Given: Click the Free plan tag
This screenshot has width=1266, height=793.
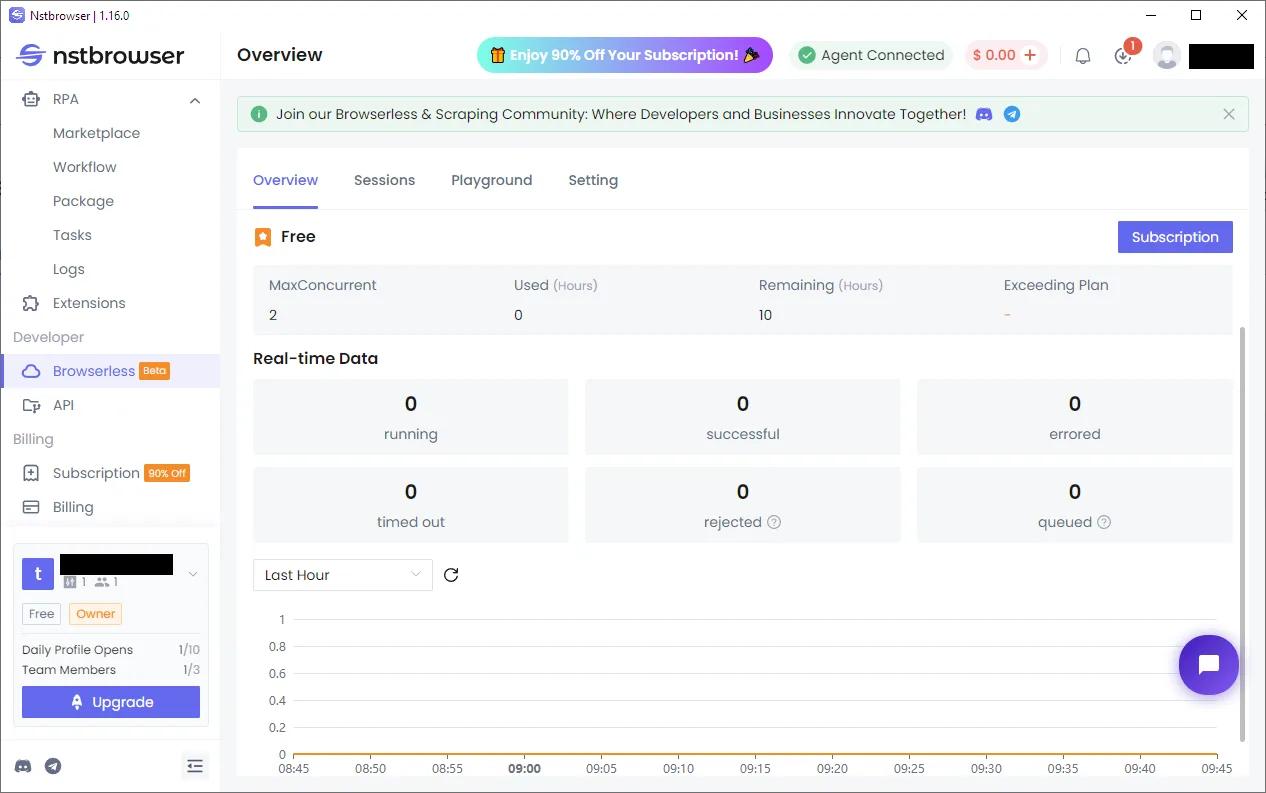Looking at the screenshot, I should click(x=41, y=614).
